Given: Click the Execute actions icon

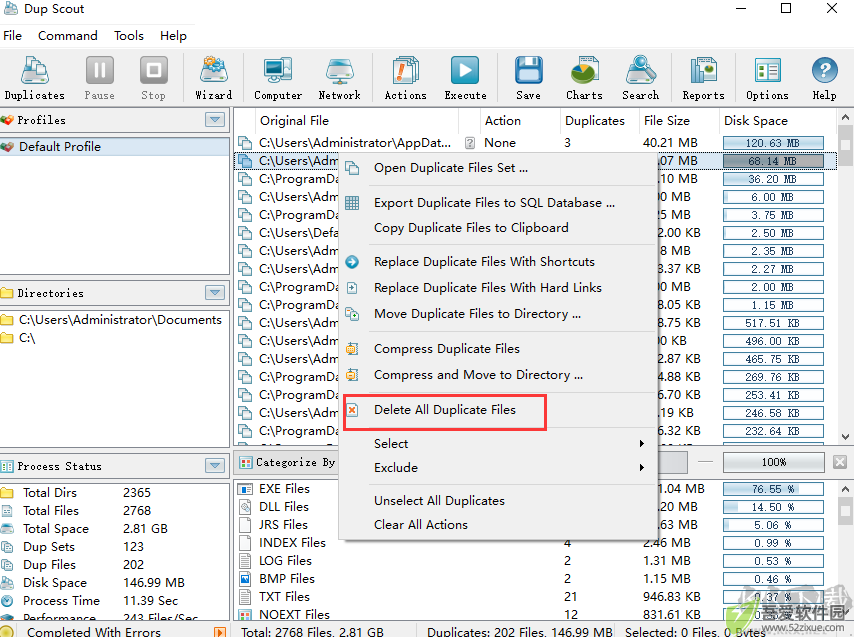Looking at the screenshot, I should (x=465, y=78).
